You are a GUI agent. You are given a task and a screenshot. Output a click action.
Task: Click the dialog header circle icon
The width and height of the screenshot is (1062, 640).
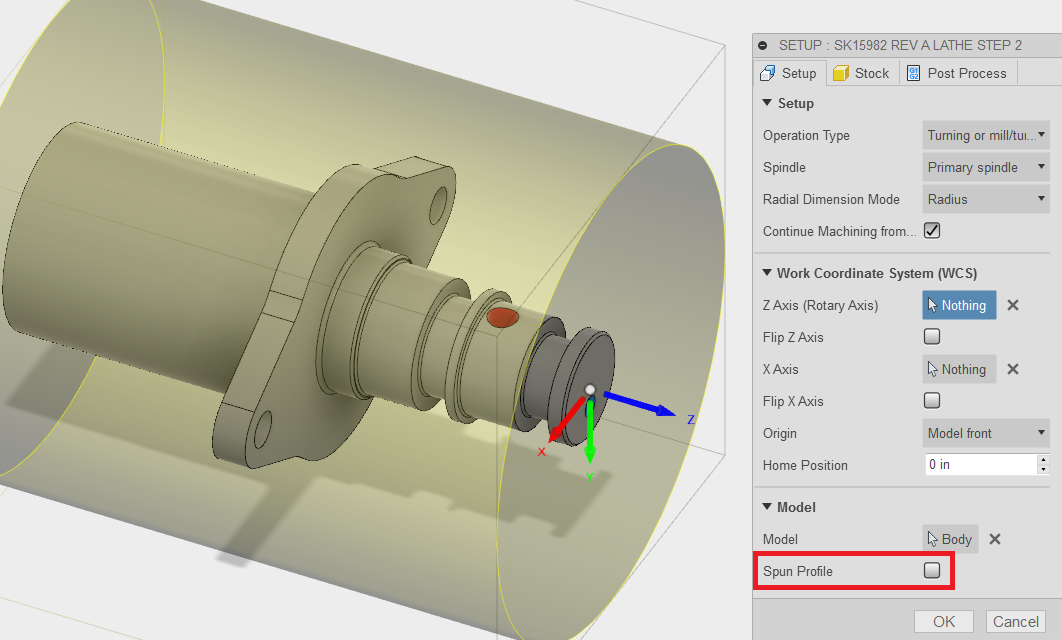coord(763,45)
